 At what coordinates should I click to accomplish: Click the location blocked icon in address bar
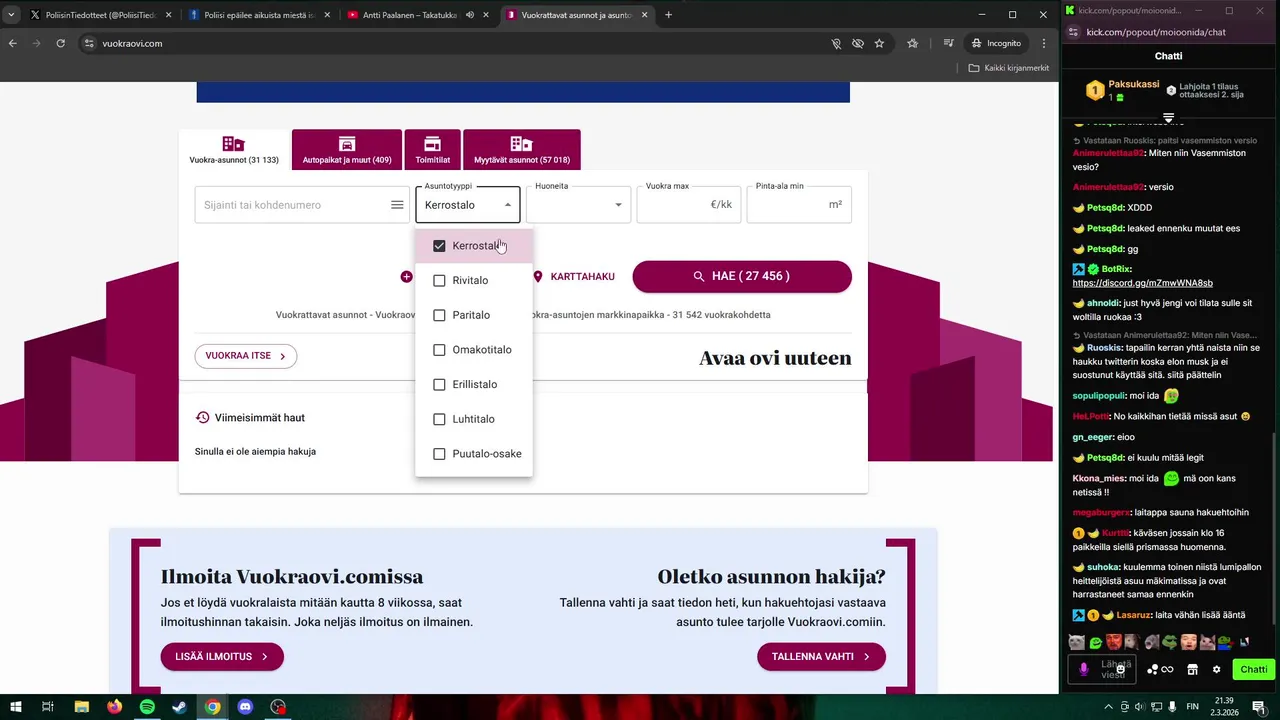tap(837, 43)
